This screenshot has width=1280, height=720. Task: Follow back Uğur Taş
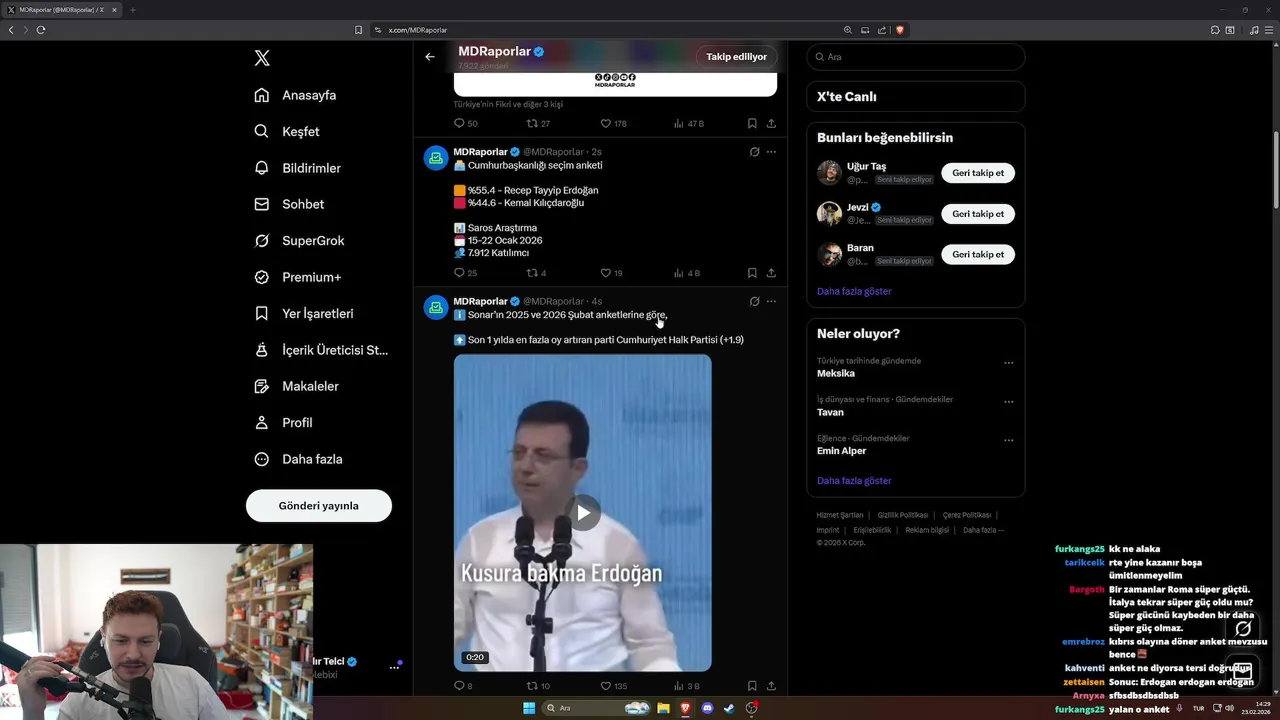tap(978, 173)
